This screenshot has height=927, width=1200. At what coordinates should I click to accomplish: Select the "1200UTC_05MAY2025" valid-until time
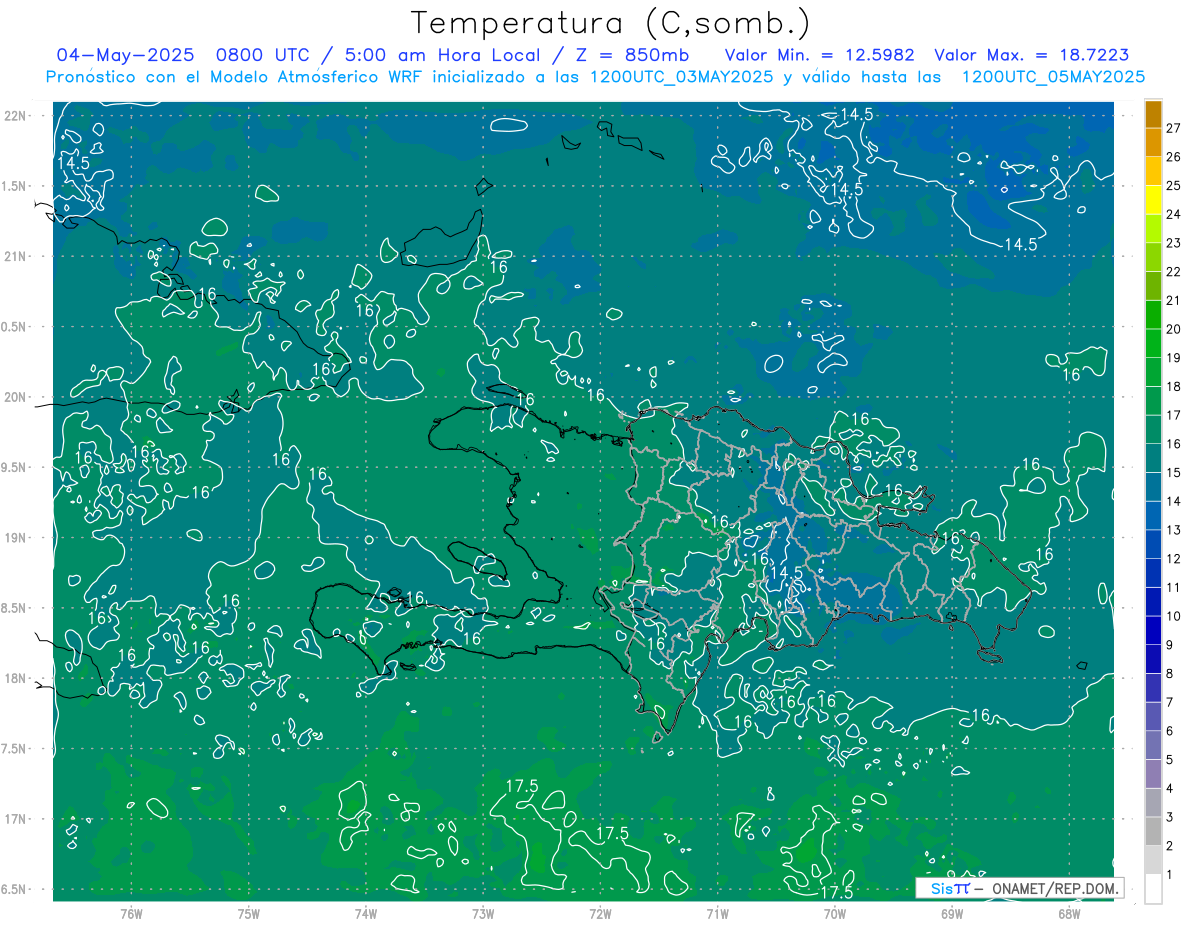(x=1053, y=77)
